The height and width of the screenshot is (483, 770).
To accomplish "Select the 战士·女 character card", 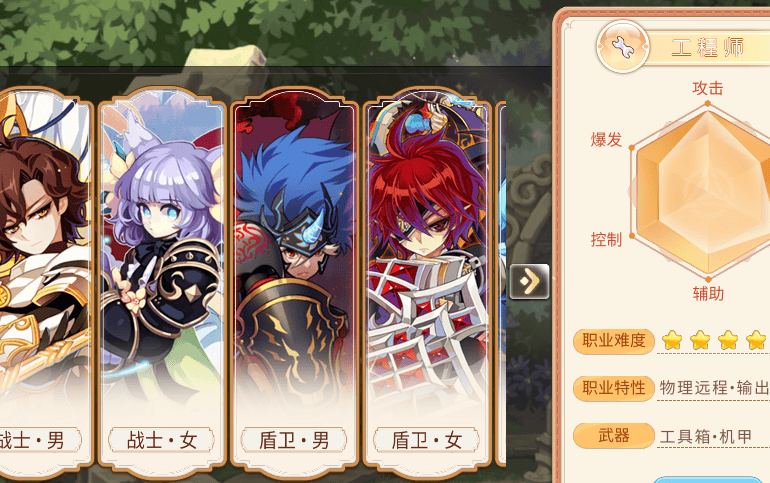I will (162, 284).
